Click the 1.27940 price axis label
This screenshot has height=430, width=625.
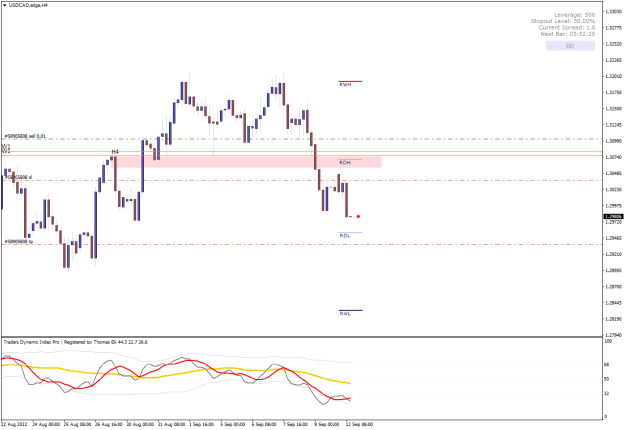point(613,335)
